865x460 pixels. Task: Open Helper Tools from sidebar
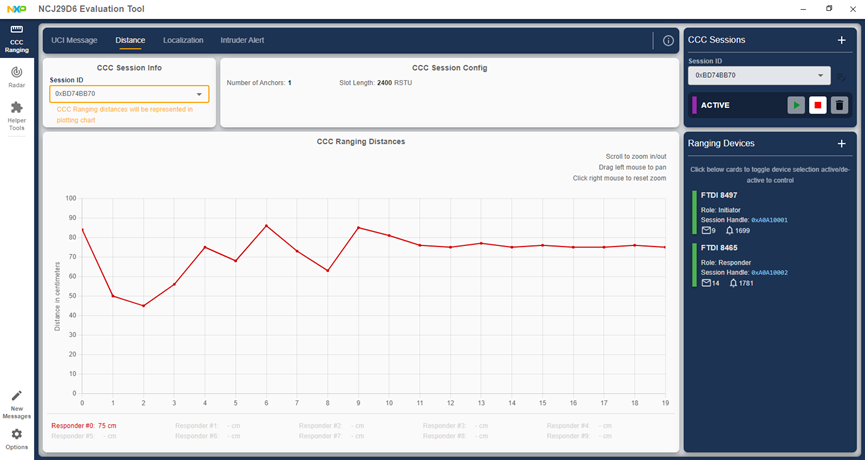pos(17,114)
